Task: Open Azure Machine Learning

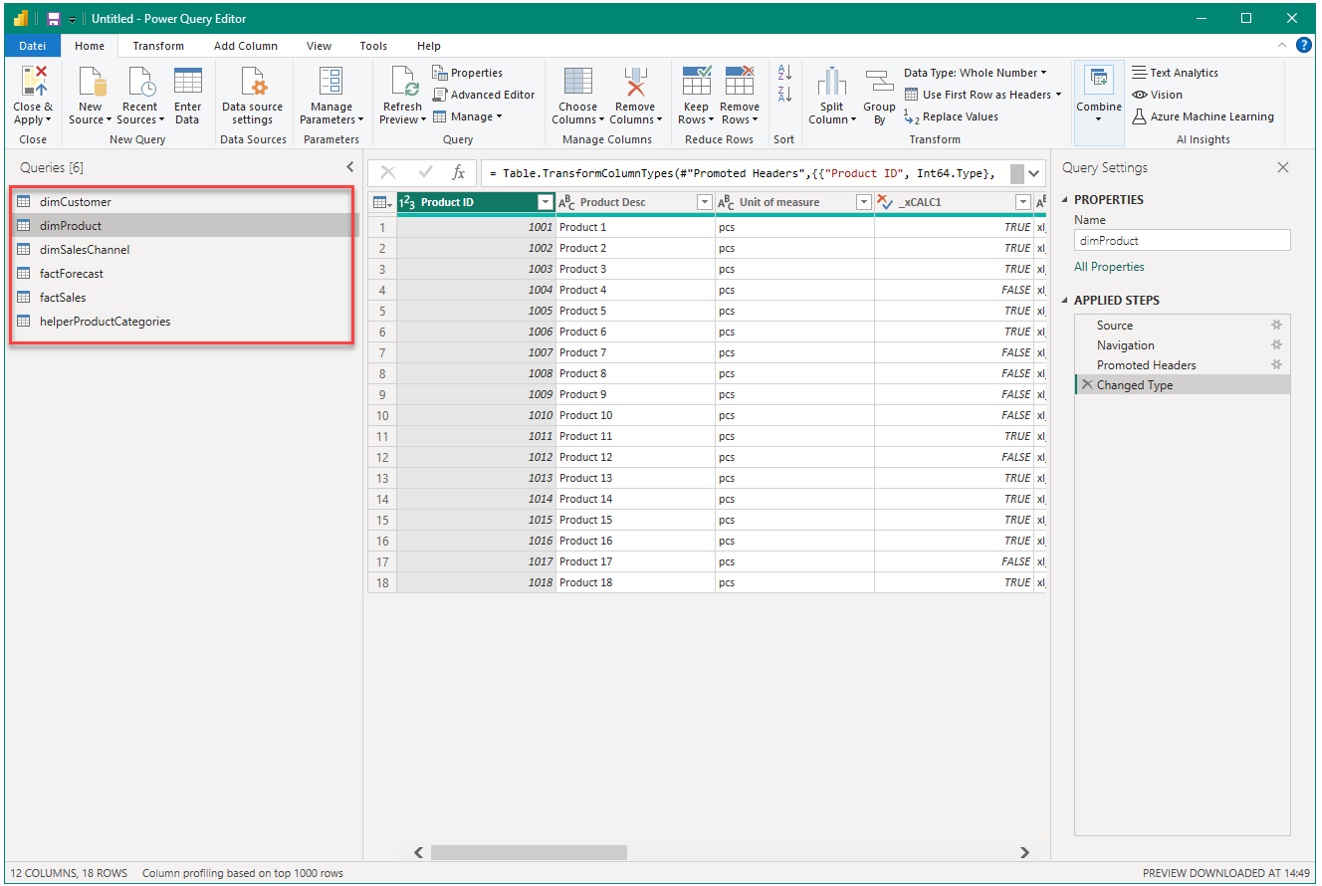Action: point(1203,117)
